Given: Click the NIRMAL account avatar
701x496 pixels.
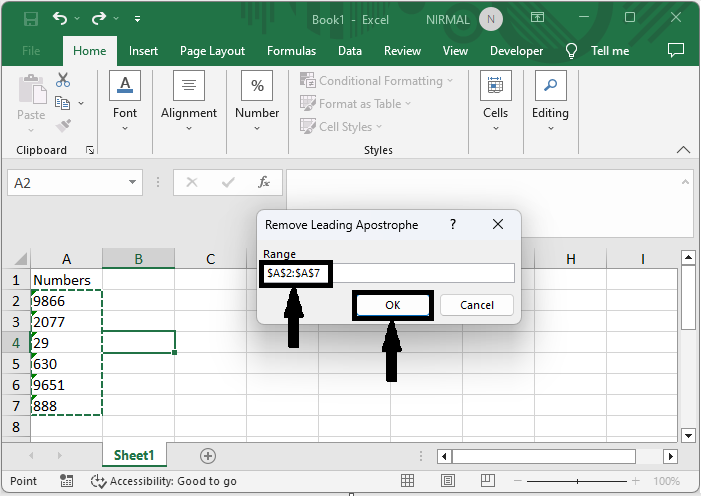Looking at the screenshot, I should tap(491, 20).
